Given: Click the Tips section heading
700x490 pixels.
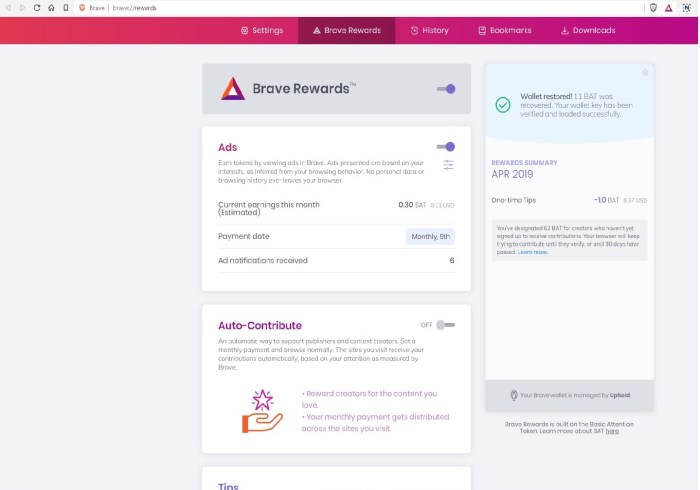Looking at the screenshot, I should 228,486.
